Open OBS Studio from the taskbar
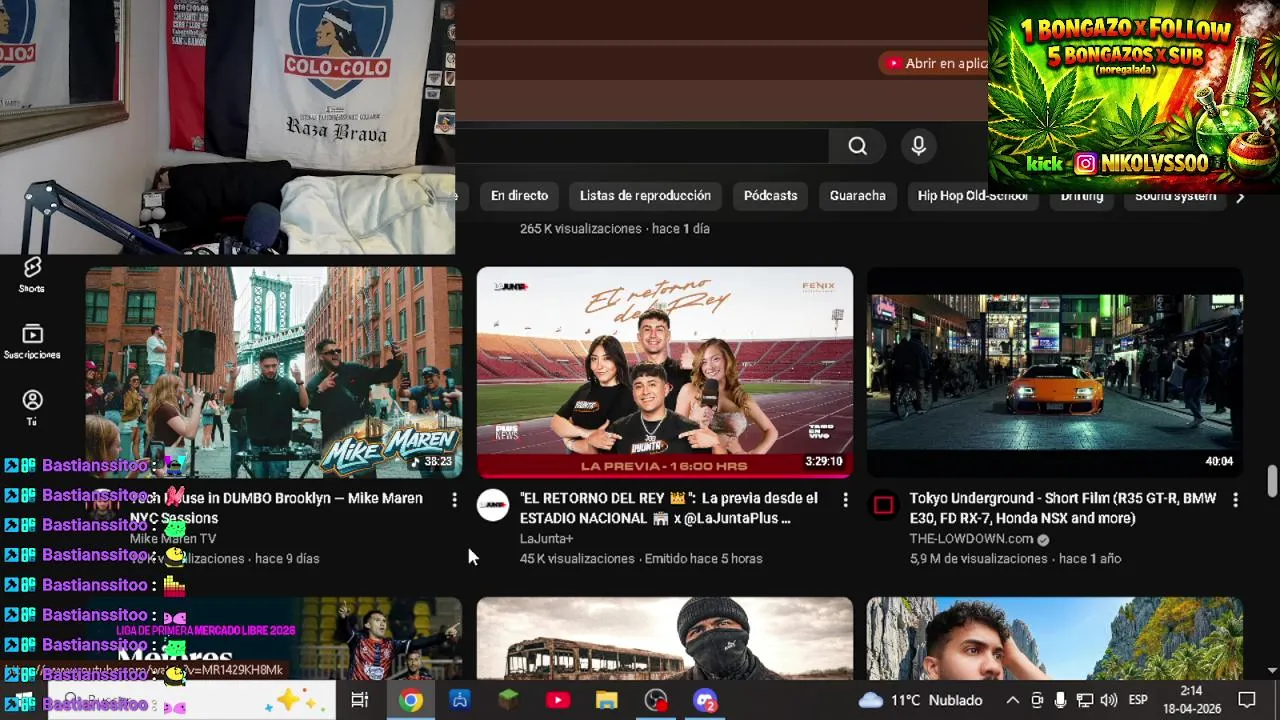Viewport: 1280px width, 720px height. pyautogui.click(x=656, y=700)
